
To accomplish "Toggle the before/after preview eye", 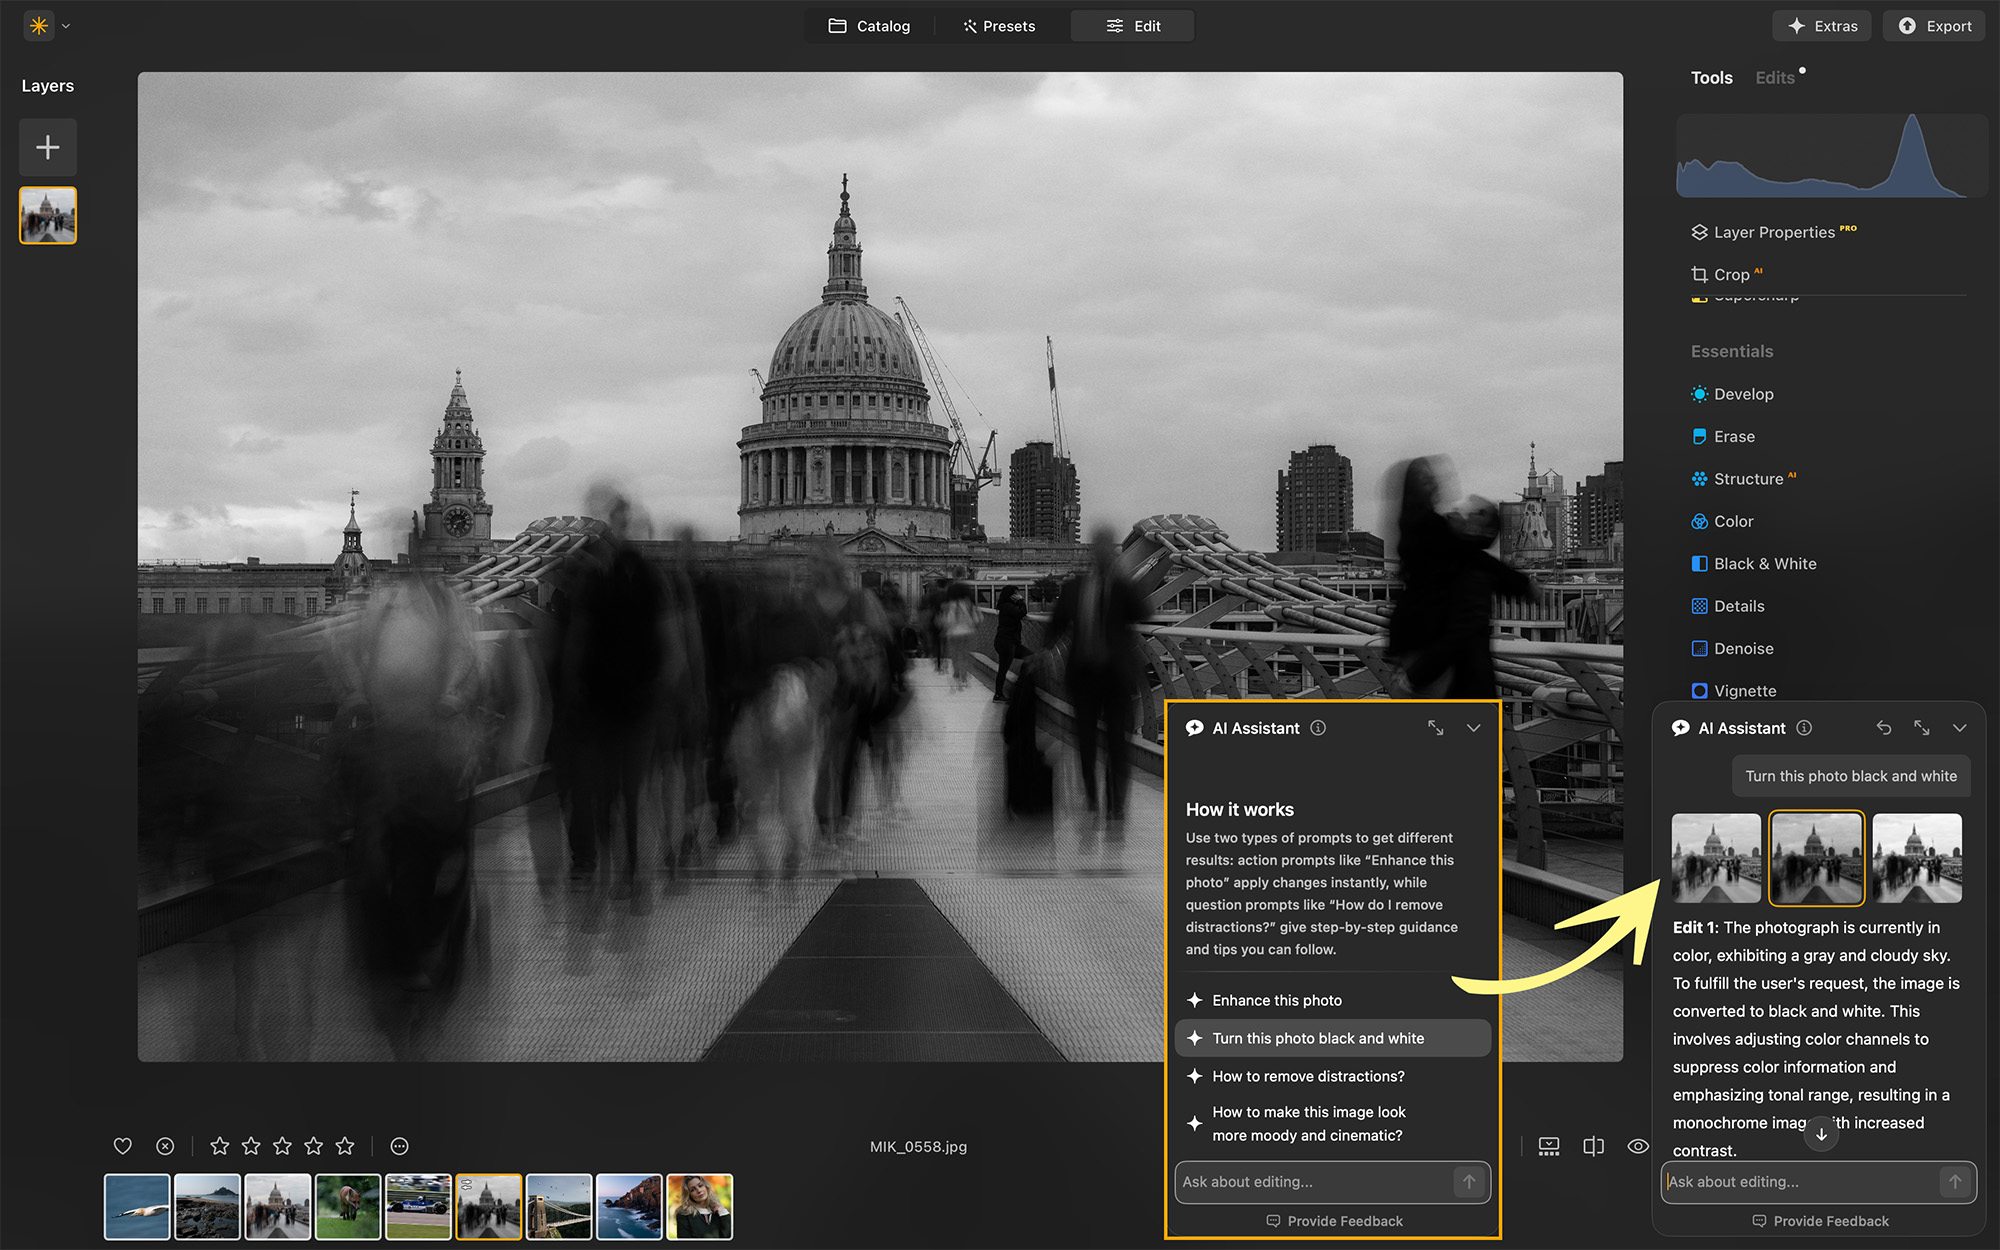I will pos(1637,1146).
